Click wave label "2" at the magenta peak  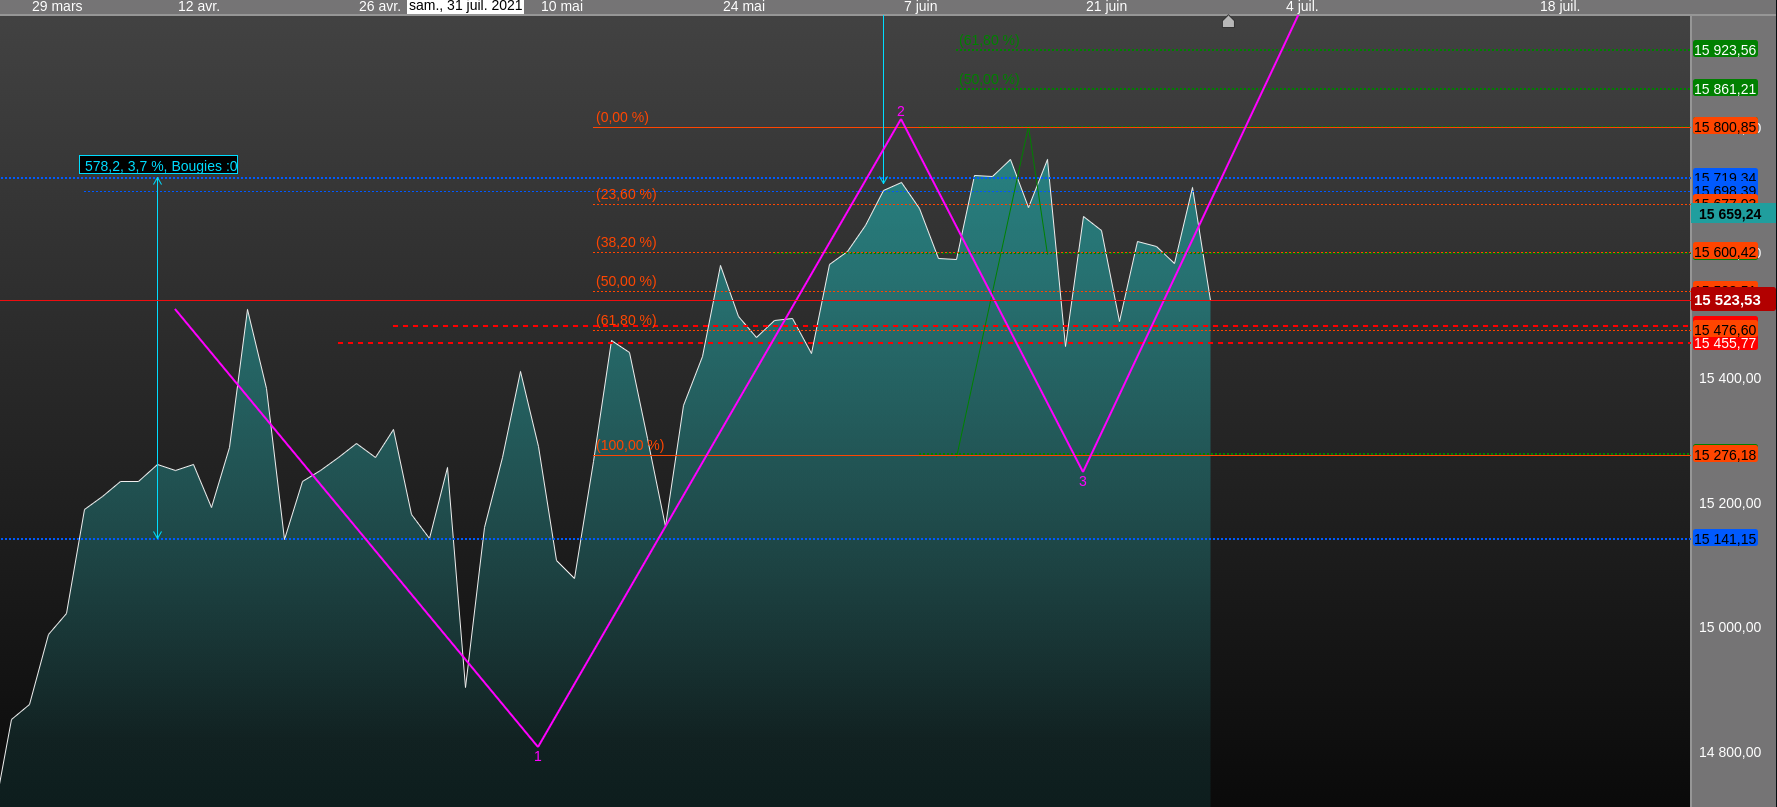click(901, 111)
